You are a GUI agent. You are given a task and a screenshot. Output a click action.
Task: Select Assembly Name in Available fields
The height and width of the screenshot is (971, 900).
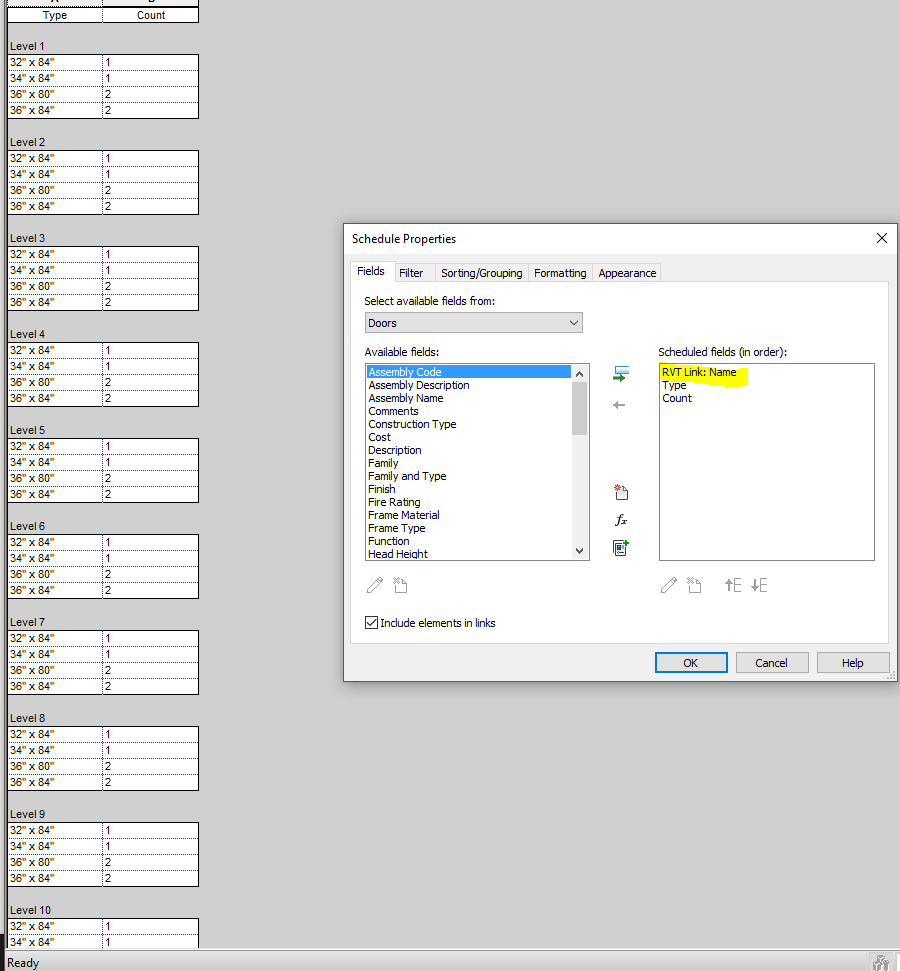coord(469,398)
